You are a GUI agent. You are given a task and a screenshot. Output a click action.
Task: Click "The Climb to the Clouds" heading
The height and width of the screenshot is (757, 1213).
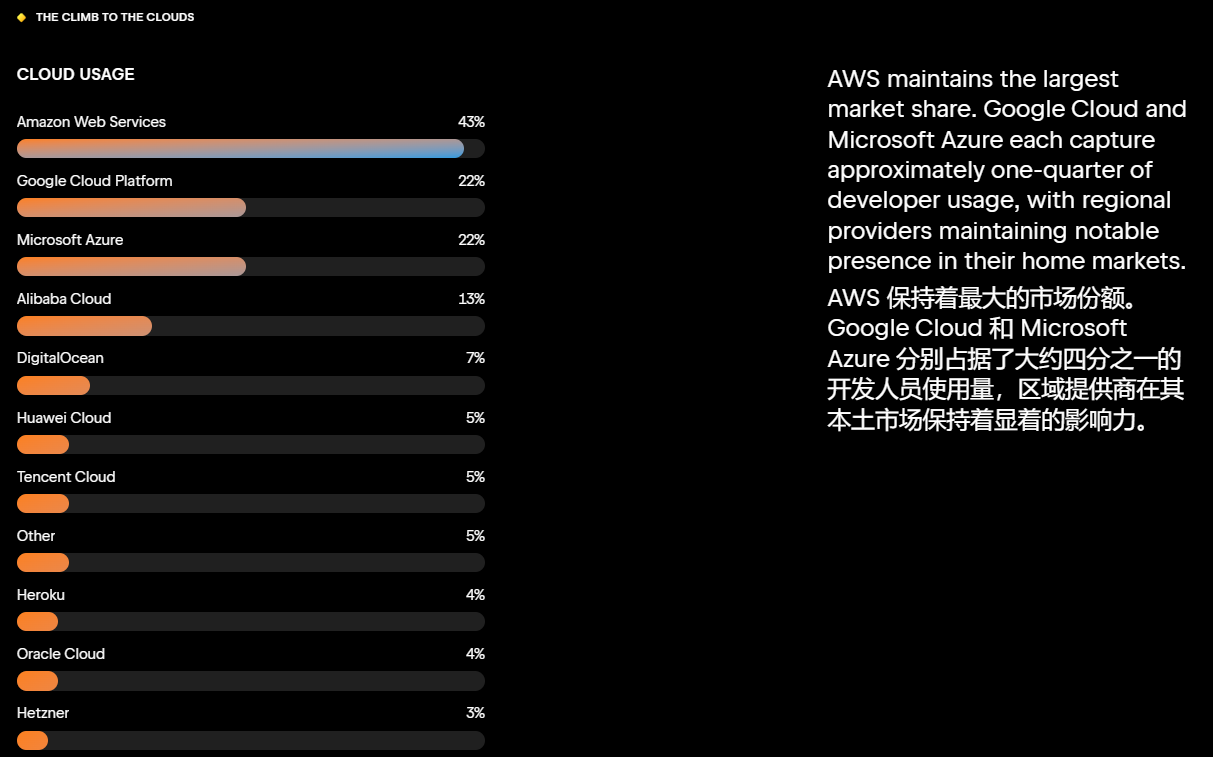[x=115, y=17]
